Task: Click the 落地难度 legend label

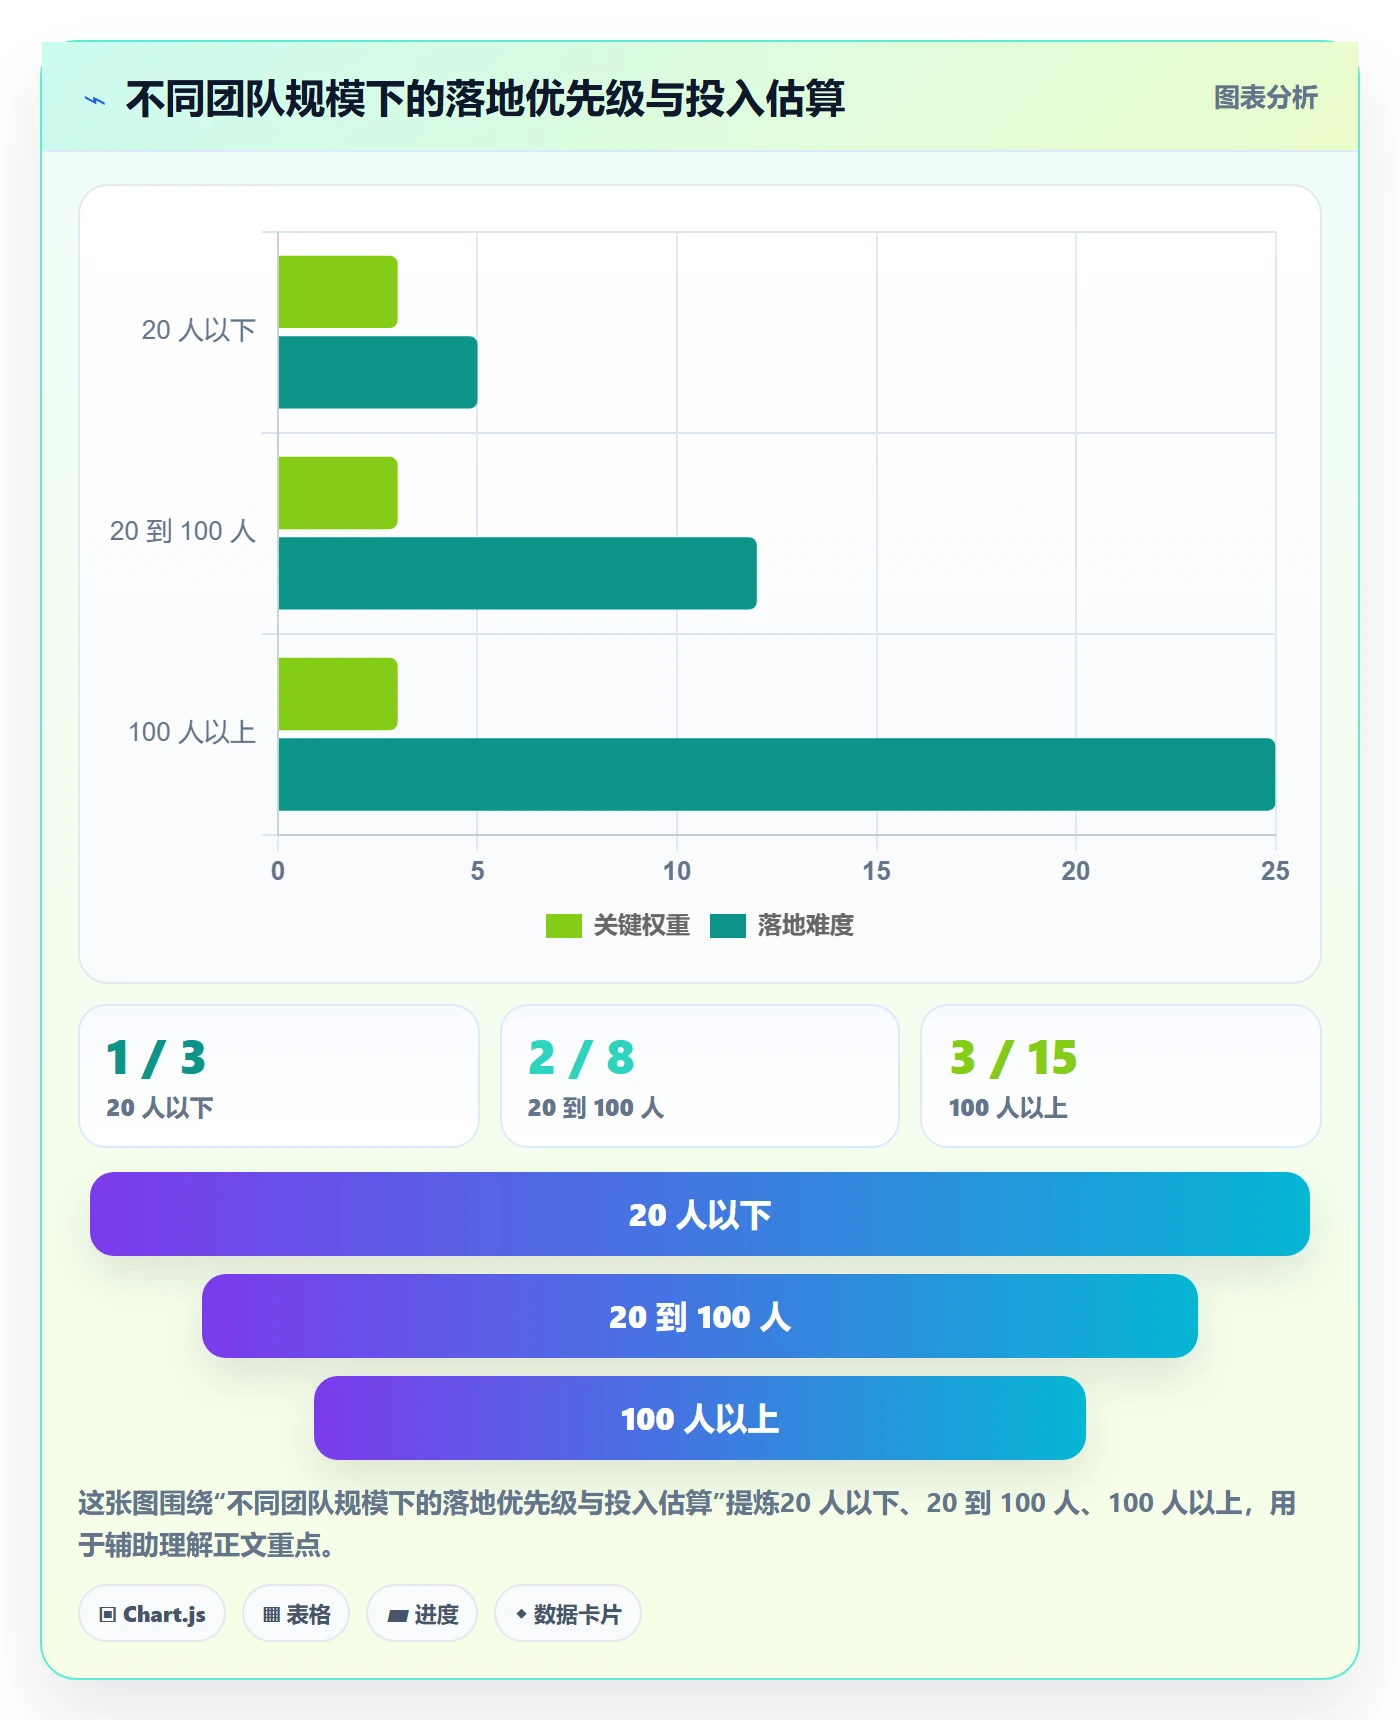Action: tap(806, 926)
